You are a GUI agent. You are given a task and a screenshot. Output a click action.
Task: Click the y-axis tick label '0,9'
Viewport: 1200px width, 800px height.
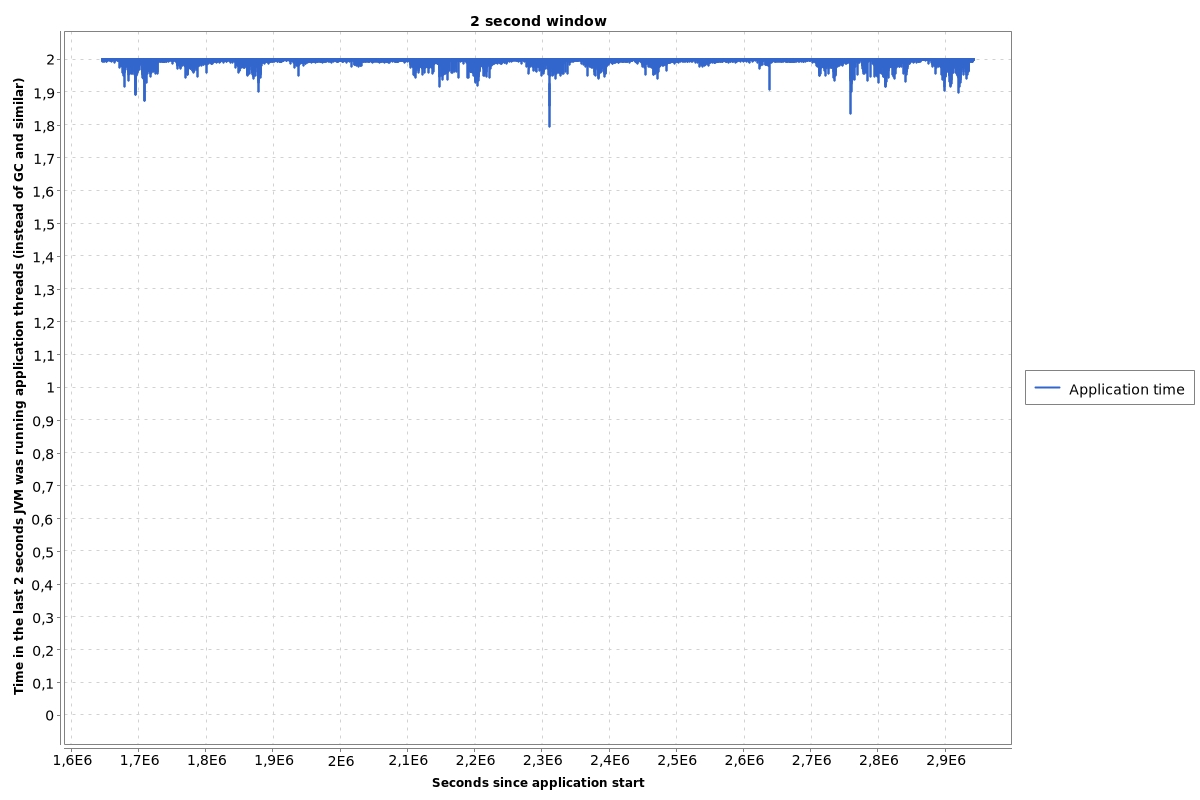45,421
